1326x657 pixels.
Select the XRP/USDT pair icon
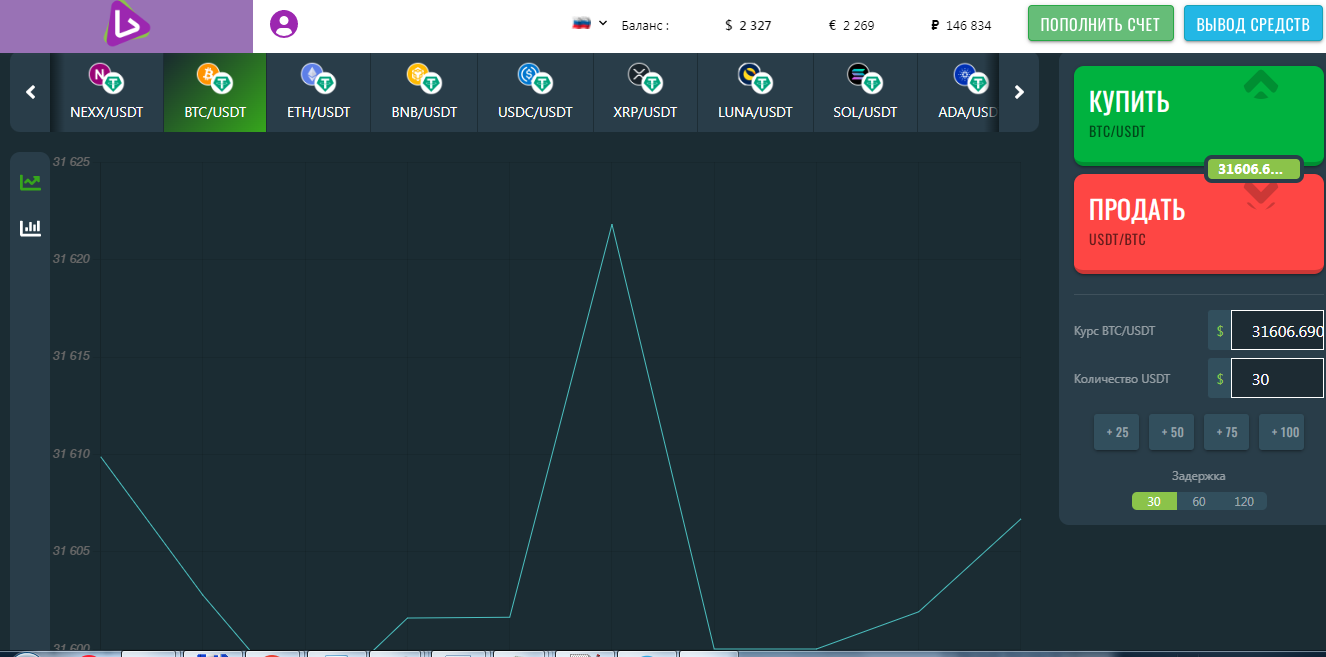(x=645, y=78)
